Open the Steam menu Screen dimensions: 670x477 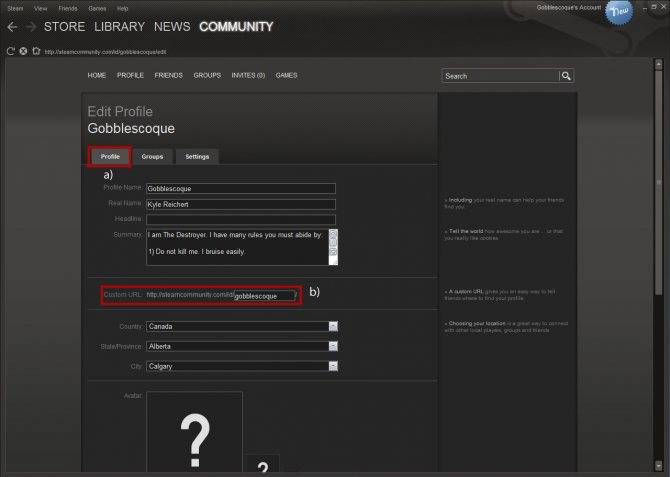tap(15, 8)
